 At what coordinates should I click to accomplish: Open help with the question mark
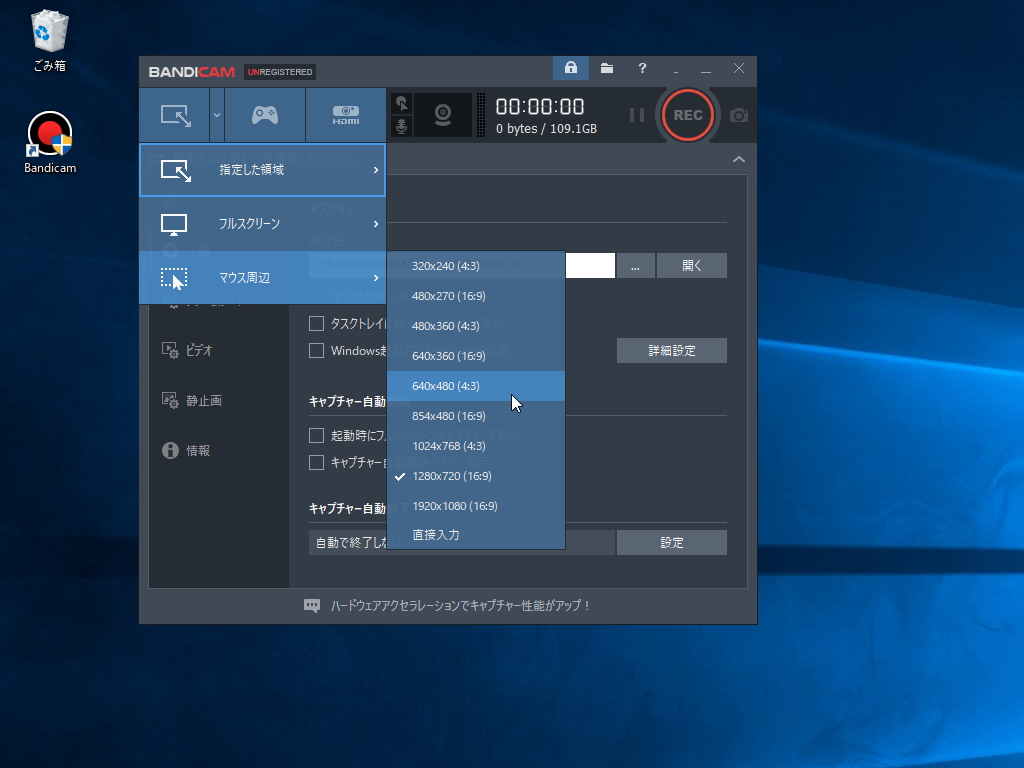click(642, 68)
